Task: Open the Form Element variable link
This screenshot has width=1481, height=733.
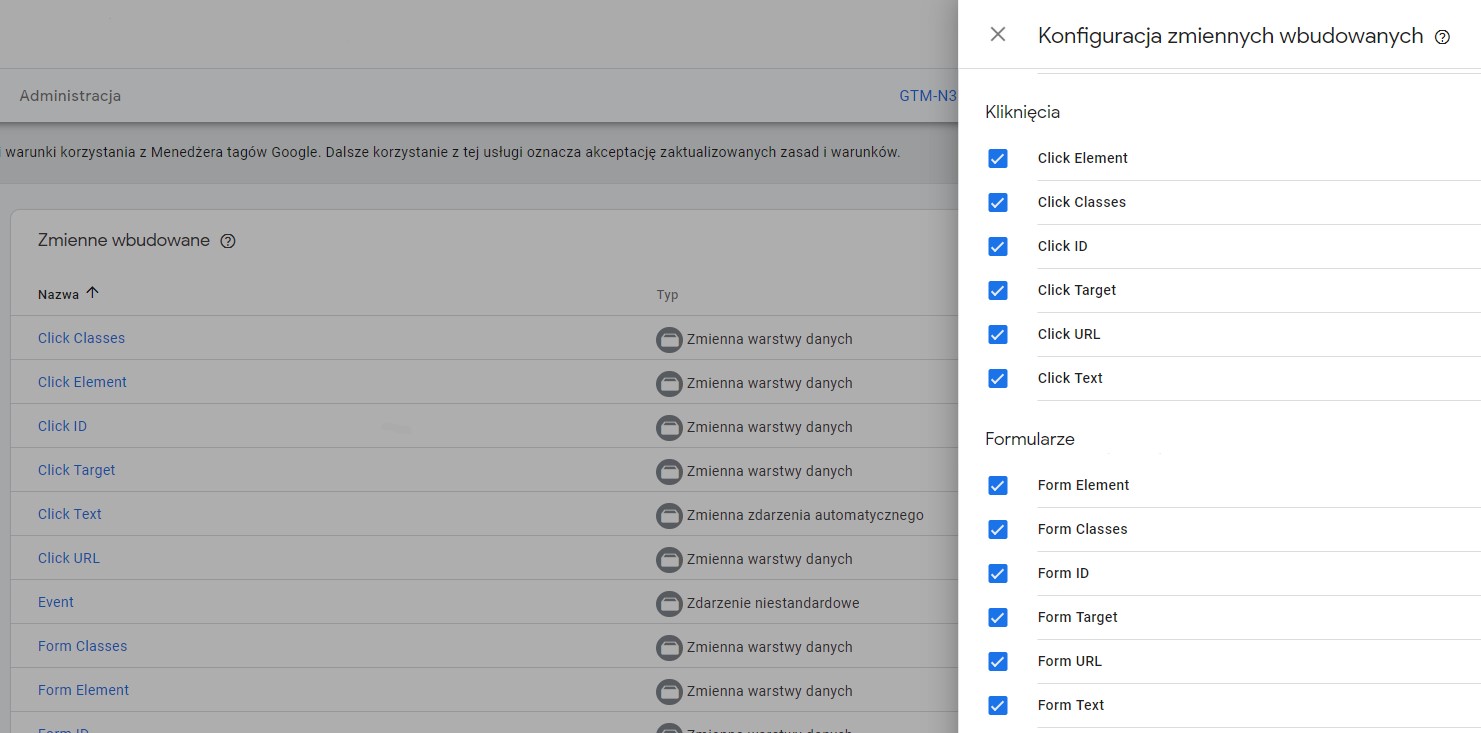Action: pos(83,690)
